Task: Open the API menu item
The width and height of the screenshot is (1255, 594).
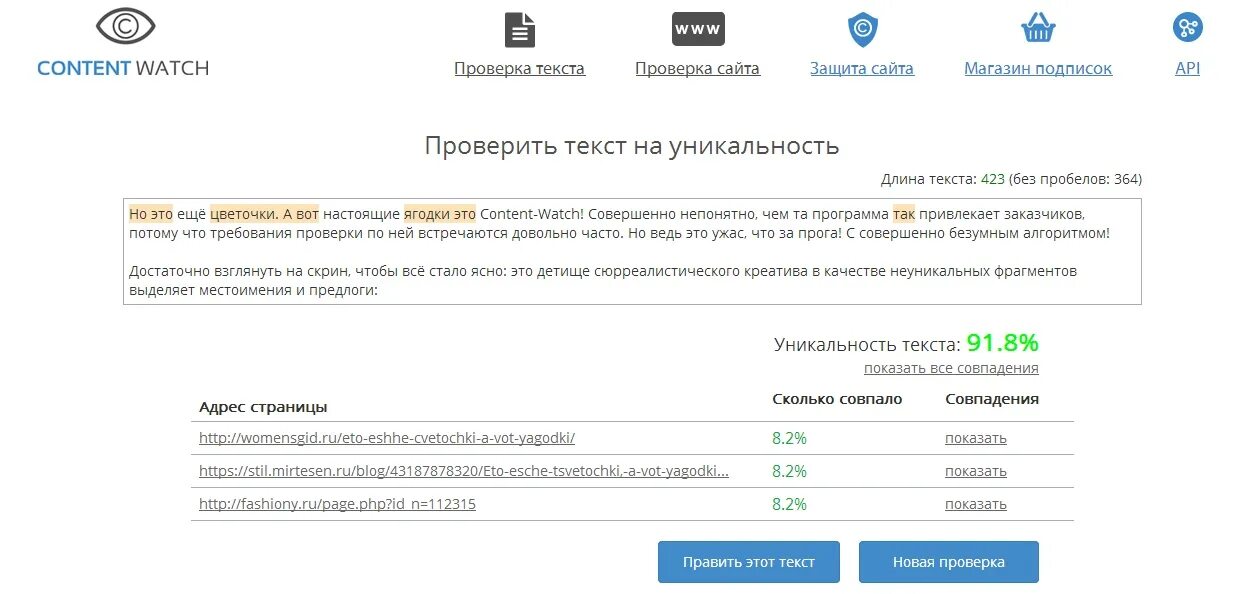Action: point(1188,69)
